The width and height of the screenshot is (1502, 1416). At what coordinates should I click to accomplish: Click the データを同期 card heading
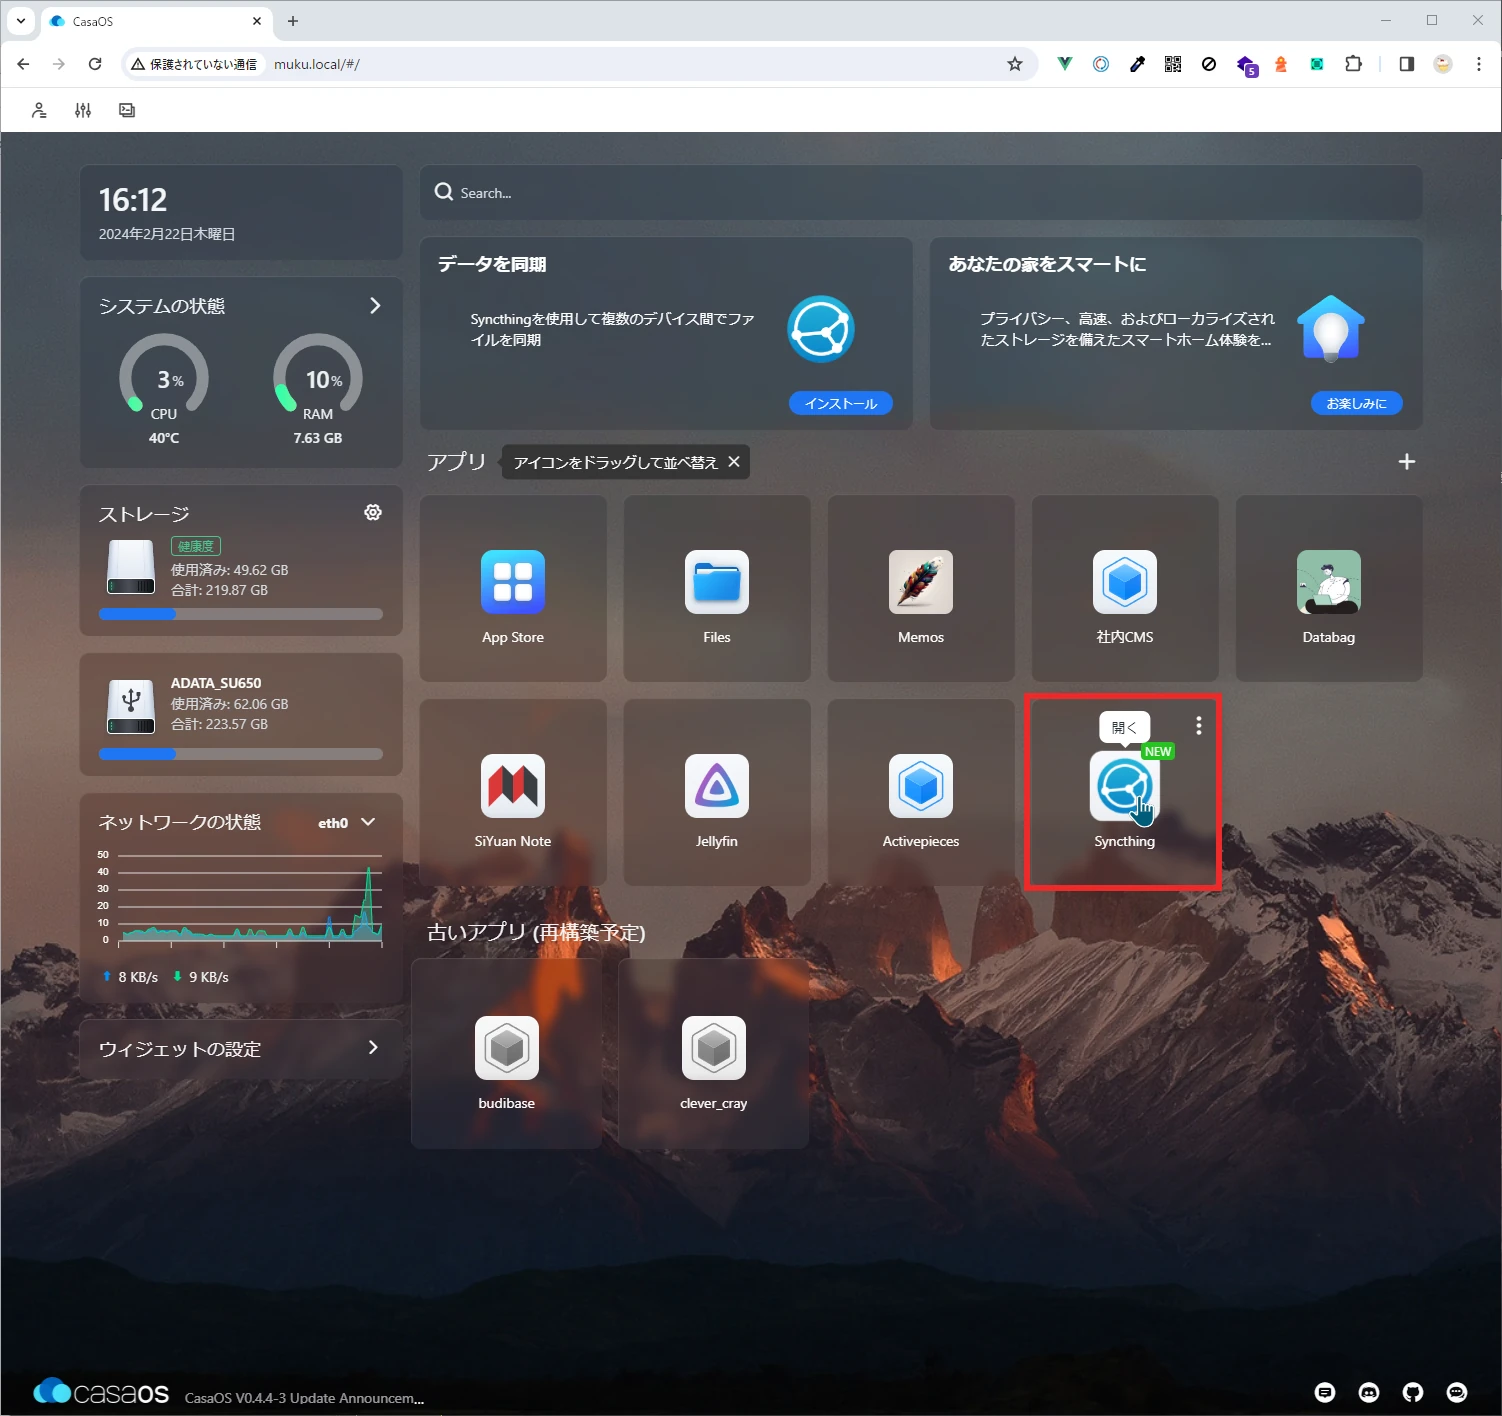[492, 264]
